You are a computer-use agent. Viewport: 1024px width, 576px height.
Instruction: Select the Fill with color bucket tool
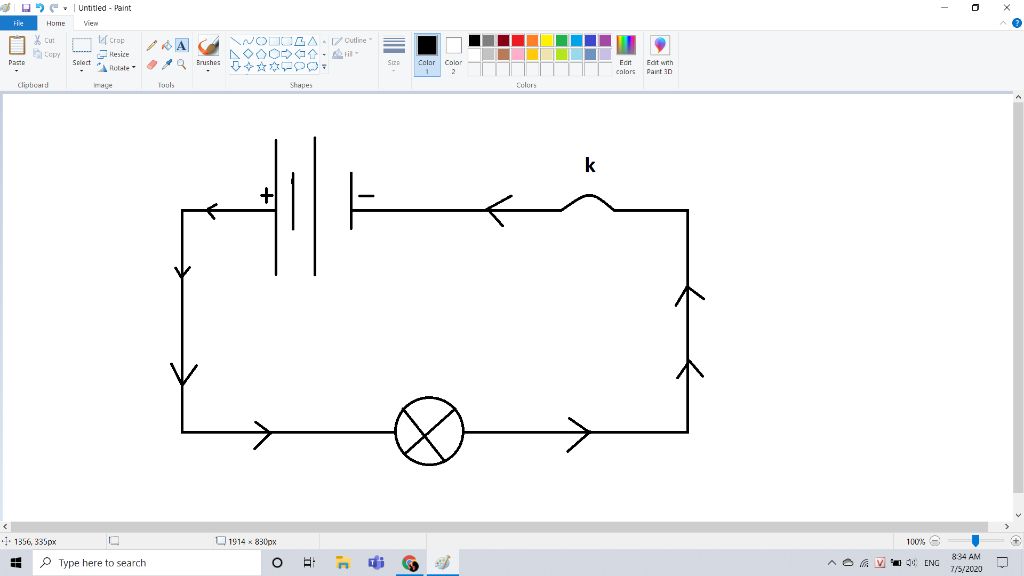167,46
